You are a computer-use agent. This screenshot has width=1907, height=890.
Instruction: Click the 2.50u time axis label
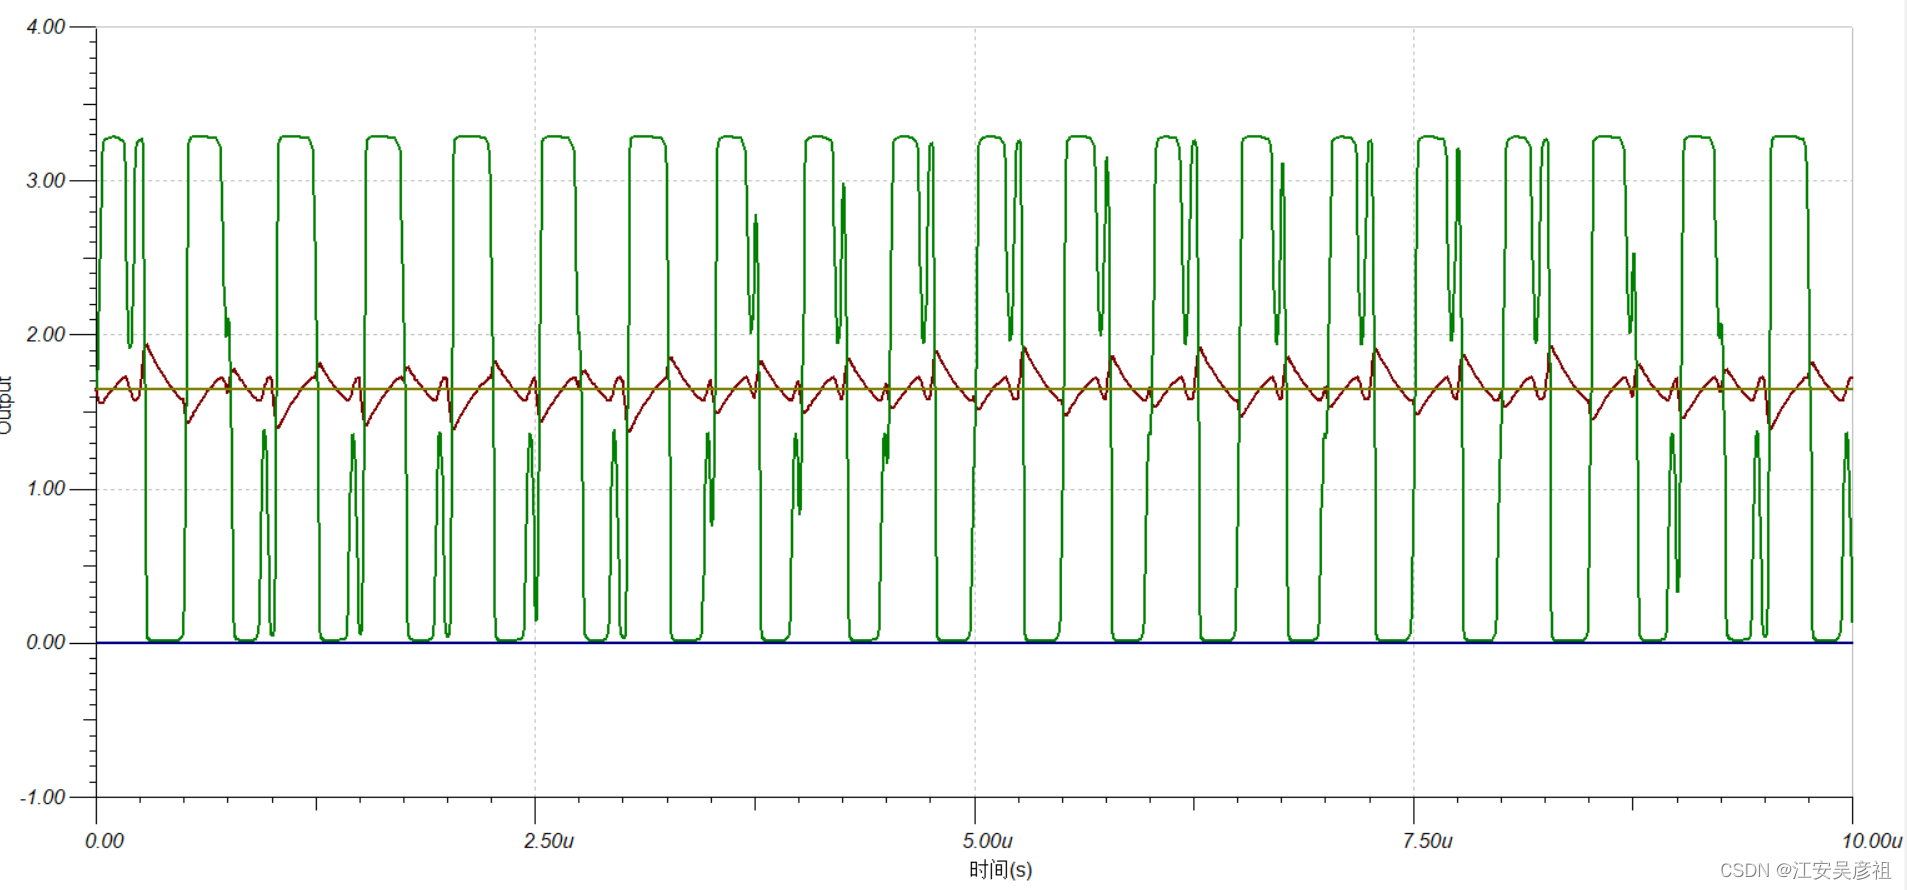(549, 841)
